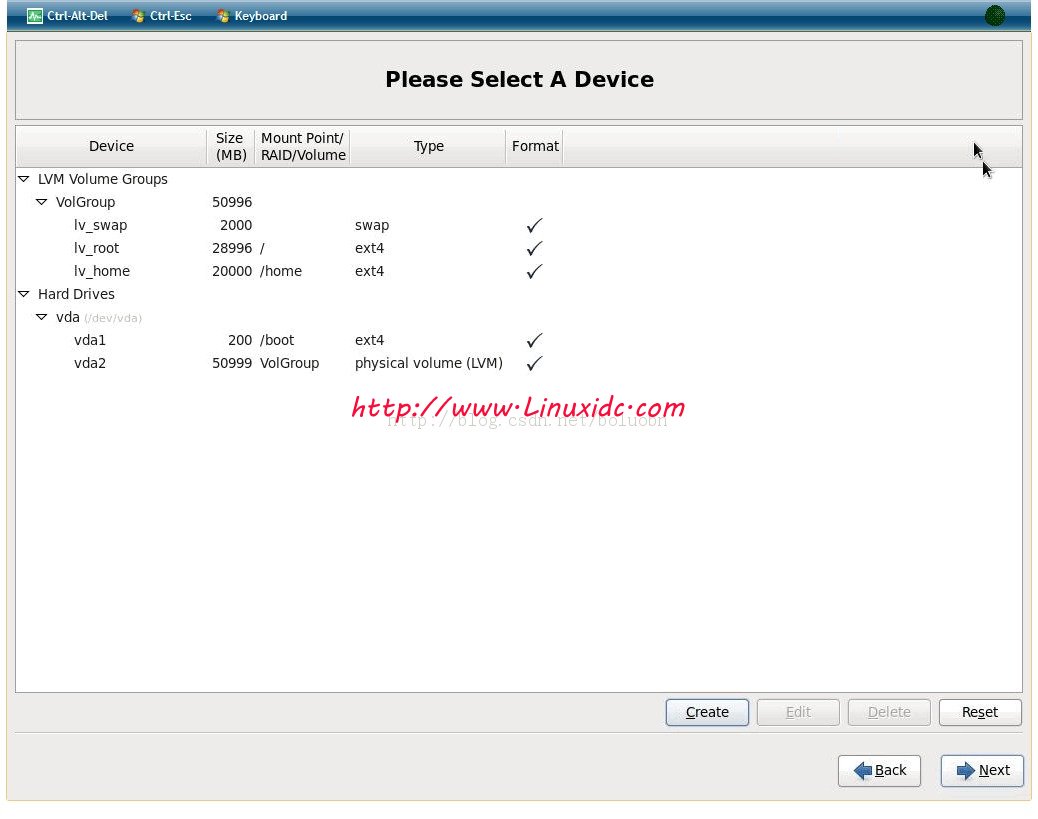This screenshot has width=1038, height=819.
Task: Click the format checkmark for vda1
Action: tap(534, 340)
